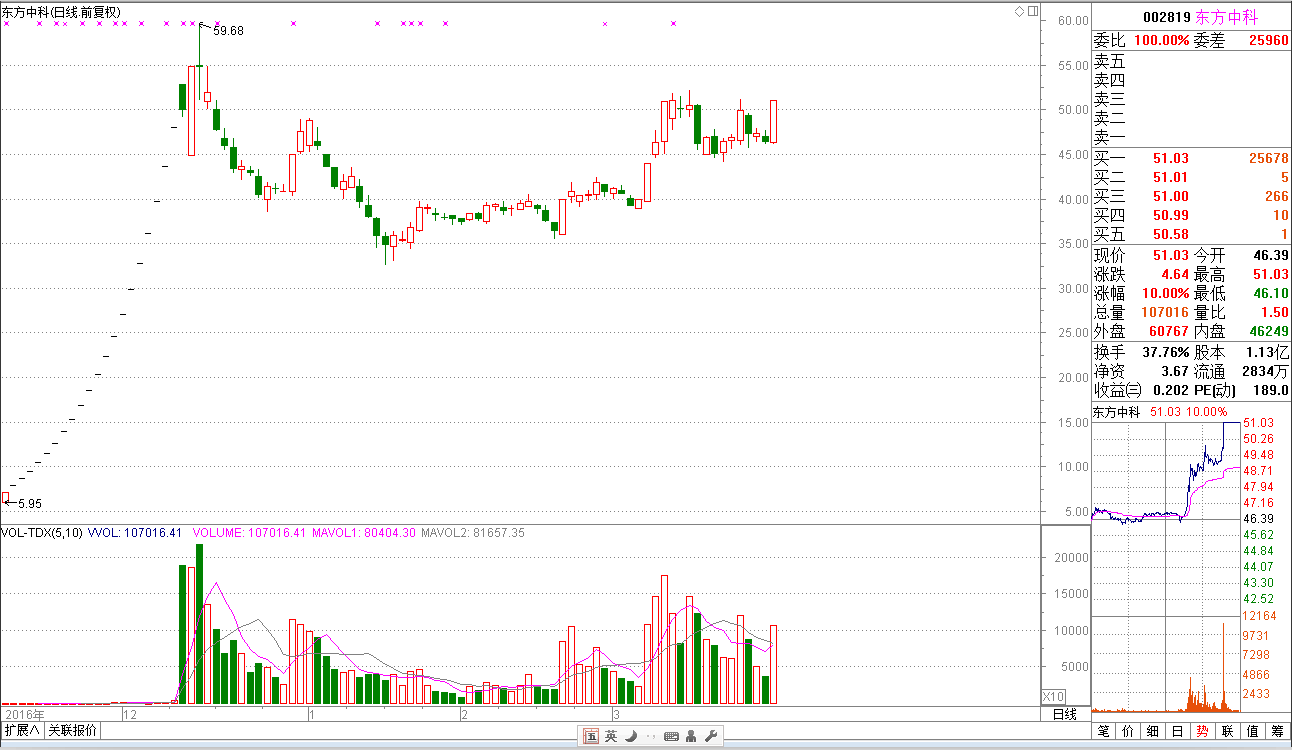Click stock code 002819

click(x=1166, y=18)
